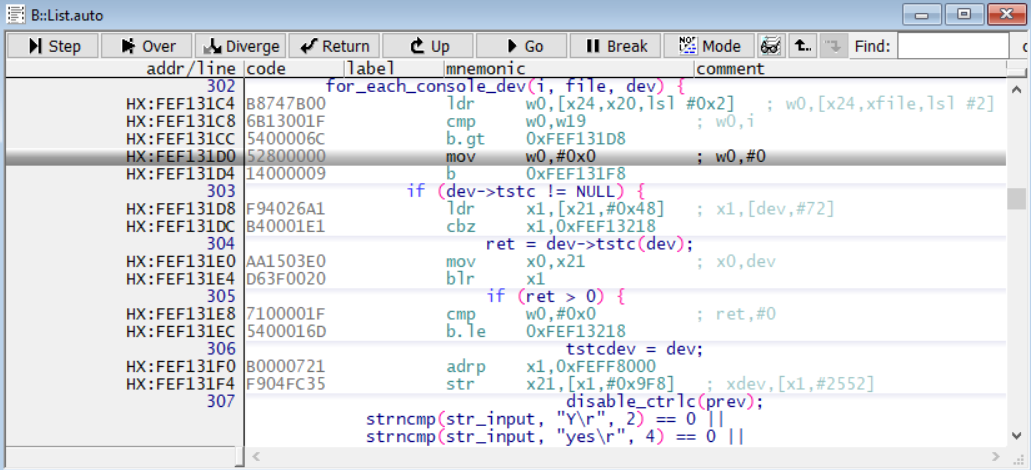The height and width of the screenshot is (470, 1031).
Task: Click the b.gt 0xFEF131D8 instruction
Action: tap(535, 139)
